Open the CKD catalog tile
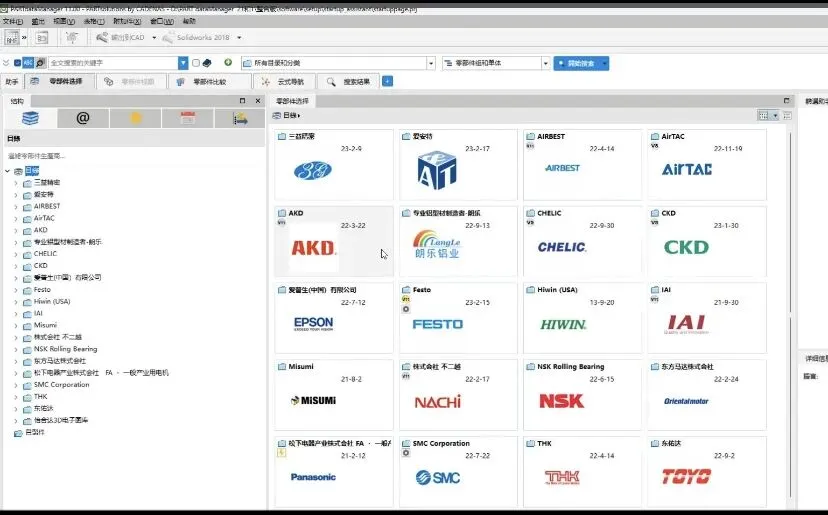This screenshot has width=828, height=515. click(707, 241)
